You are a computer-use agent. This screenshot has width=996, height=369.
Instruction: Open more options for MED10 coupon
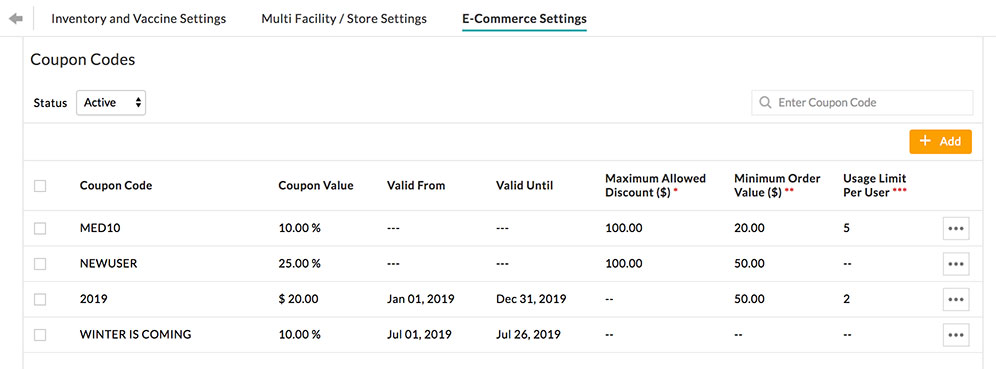pyautogui.click(x=956, y=228)
